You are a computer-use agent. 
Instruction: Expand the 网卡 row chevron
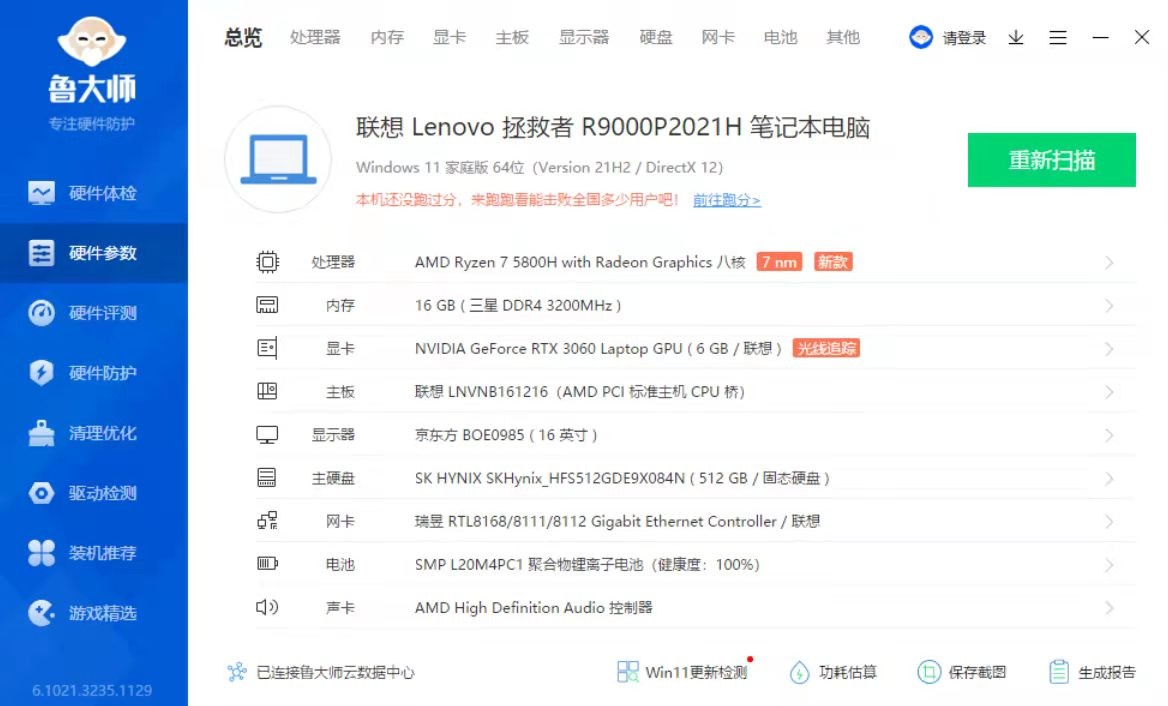pos(1109,522)
